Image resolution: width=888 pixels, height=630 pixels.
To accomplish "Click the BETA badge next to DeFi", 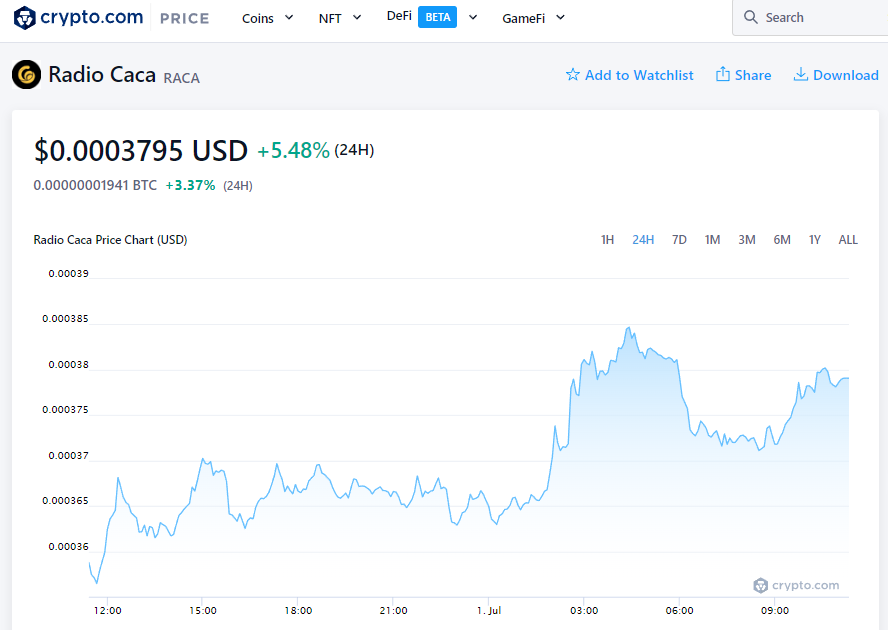I will coord(437,17).
